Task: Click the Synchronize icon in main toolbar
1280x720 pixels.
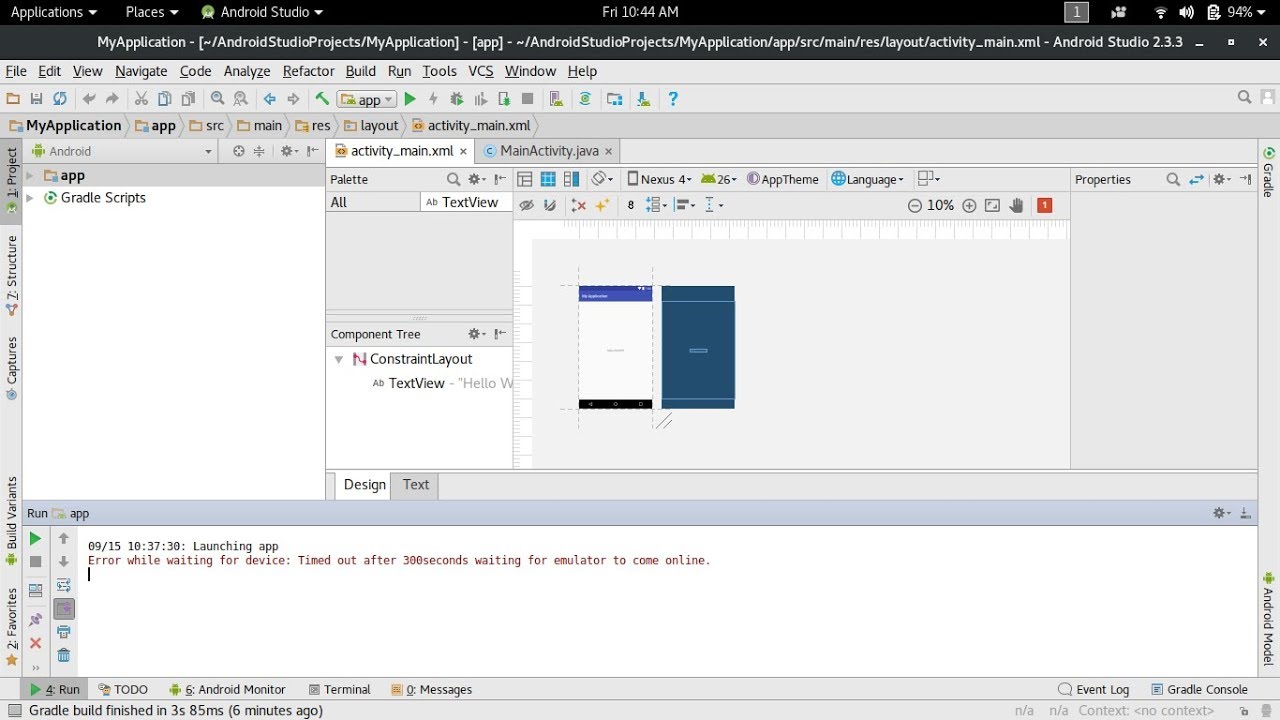Action: pos(60,99)
